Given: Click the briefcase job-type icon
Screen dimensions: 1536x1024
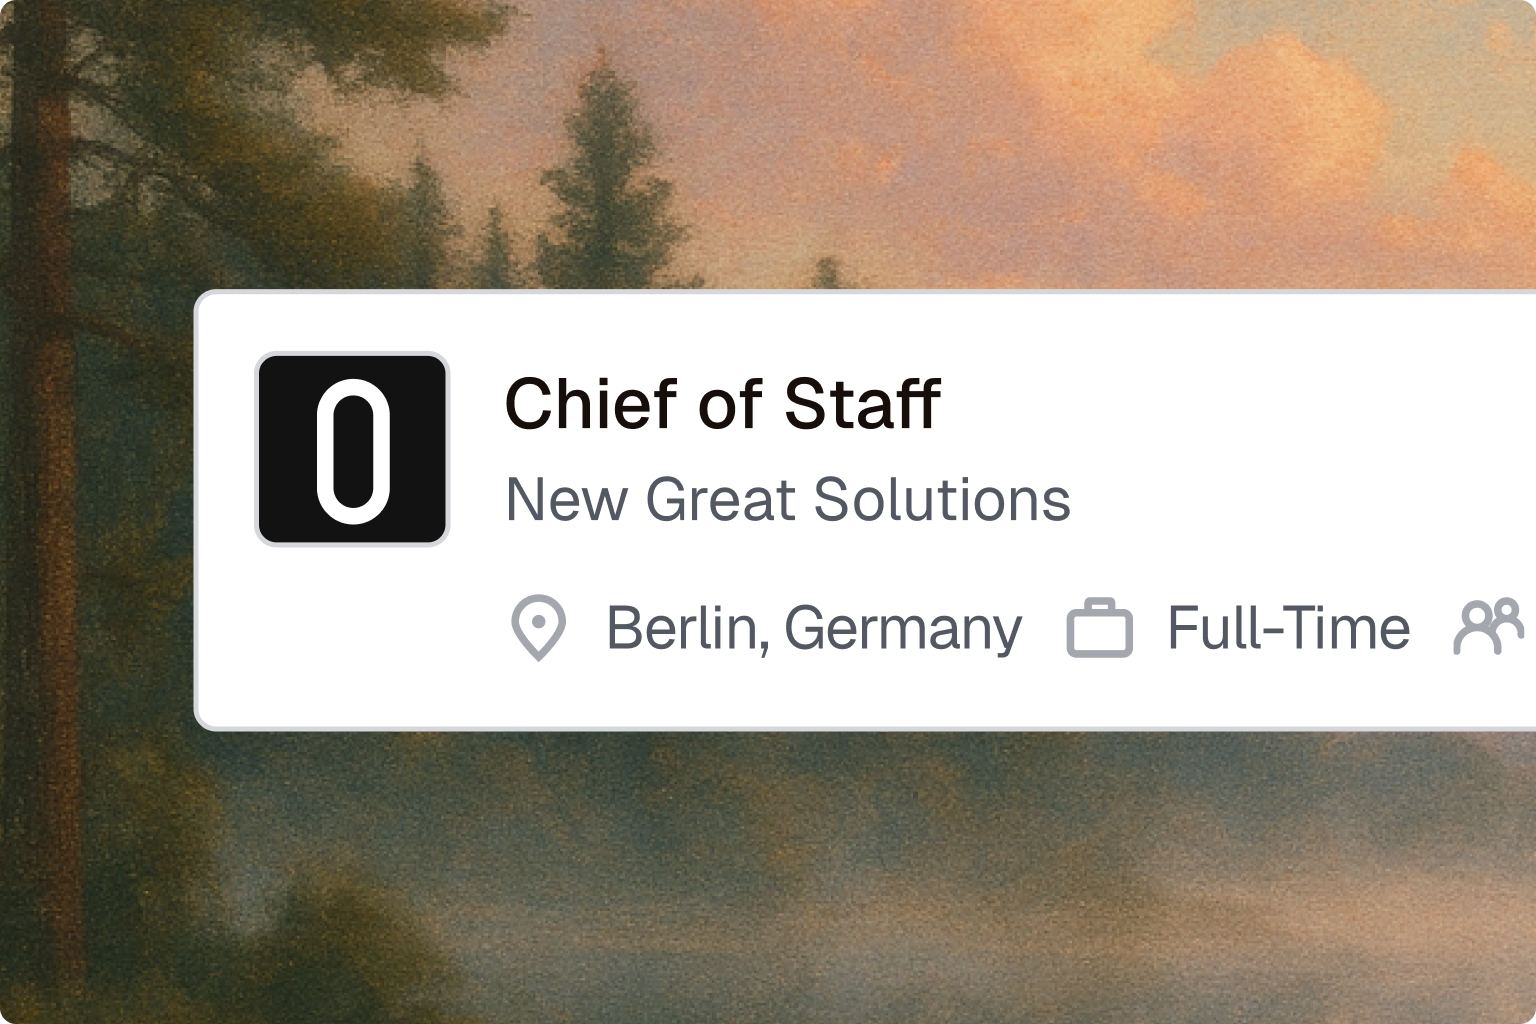Looking at the screenshot, I should coord(1099,628).
